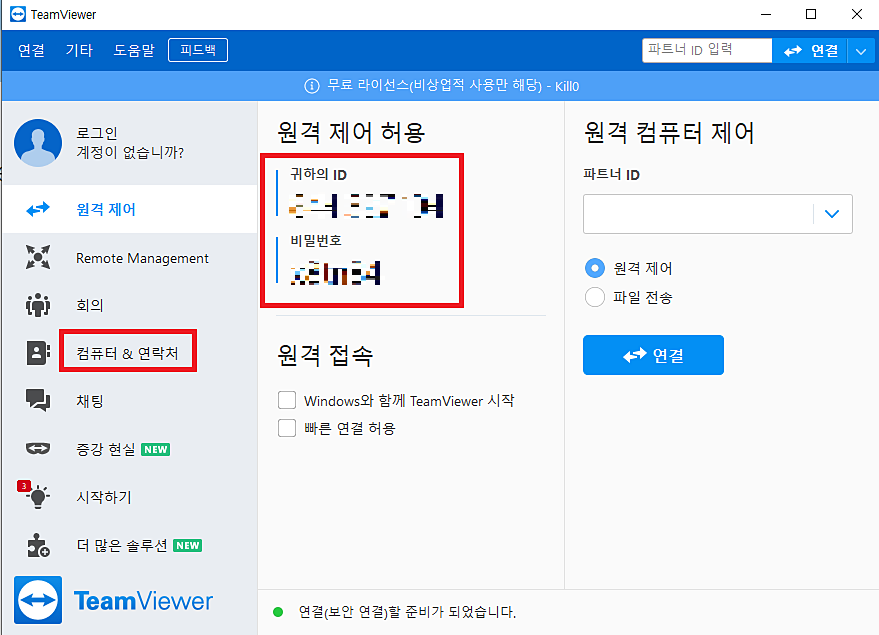Click the 채팅 chat bubbles icon
The width and height of the screenshot is (879, 635).
(38, 400)
